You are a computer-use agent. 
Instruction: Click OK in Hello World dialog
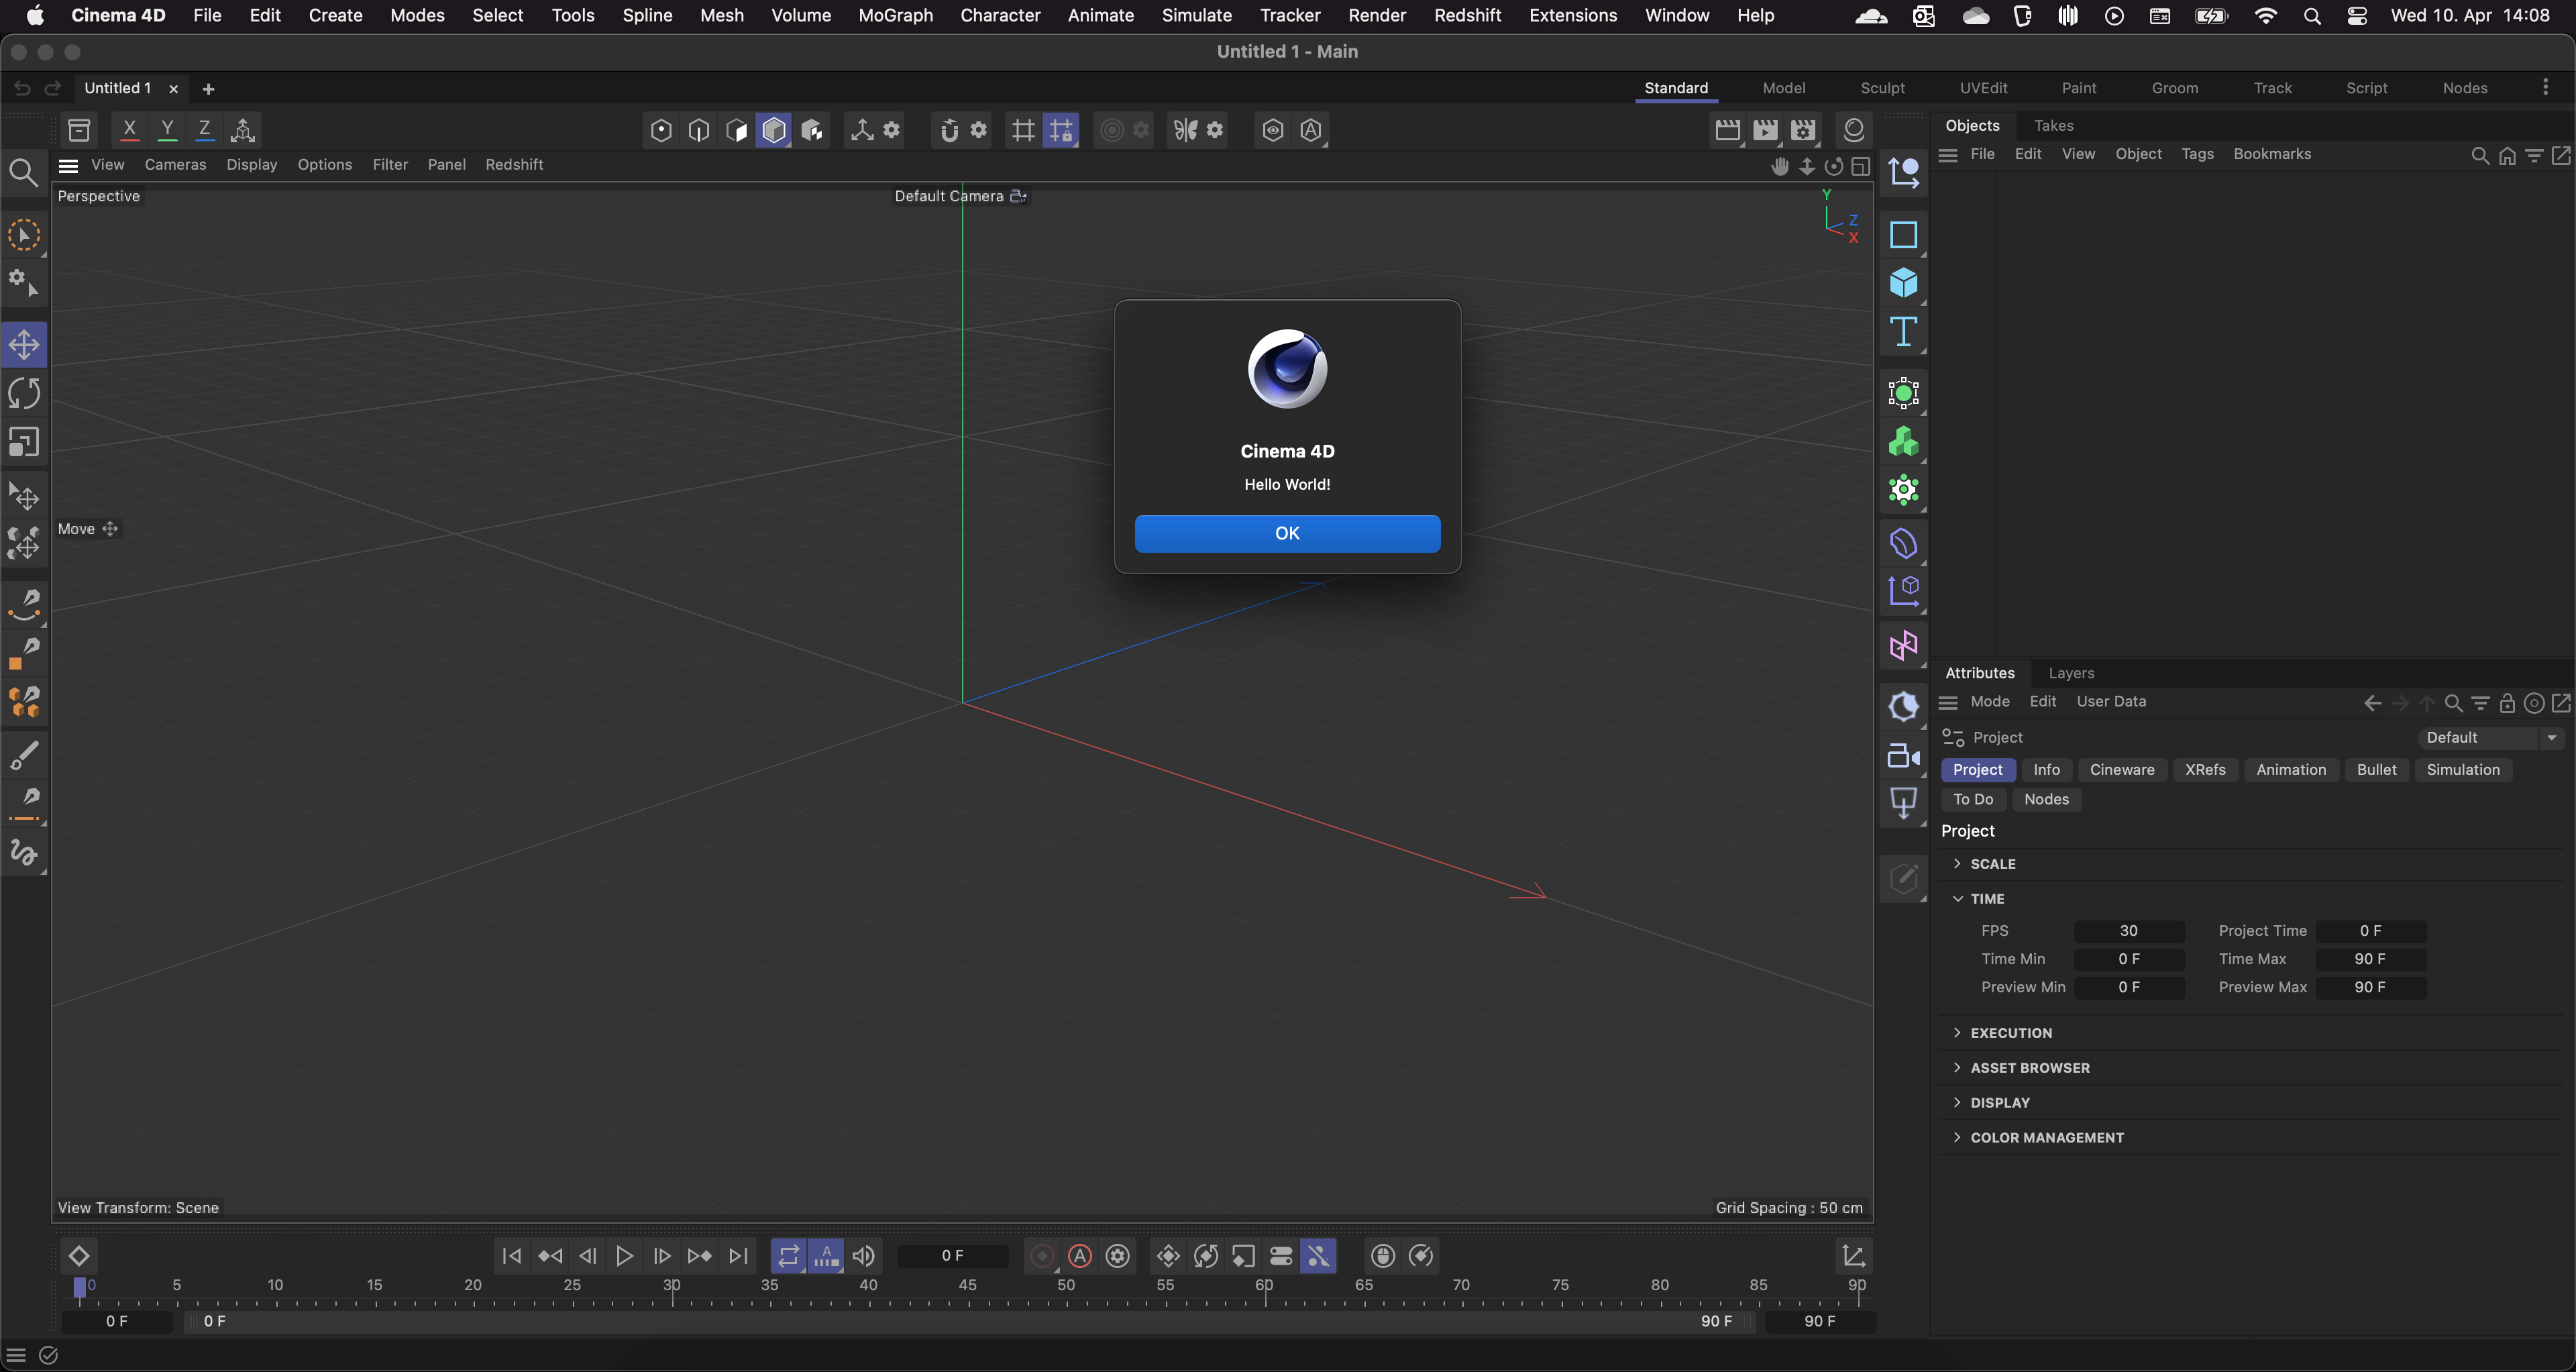1287,533
